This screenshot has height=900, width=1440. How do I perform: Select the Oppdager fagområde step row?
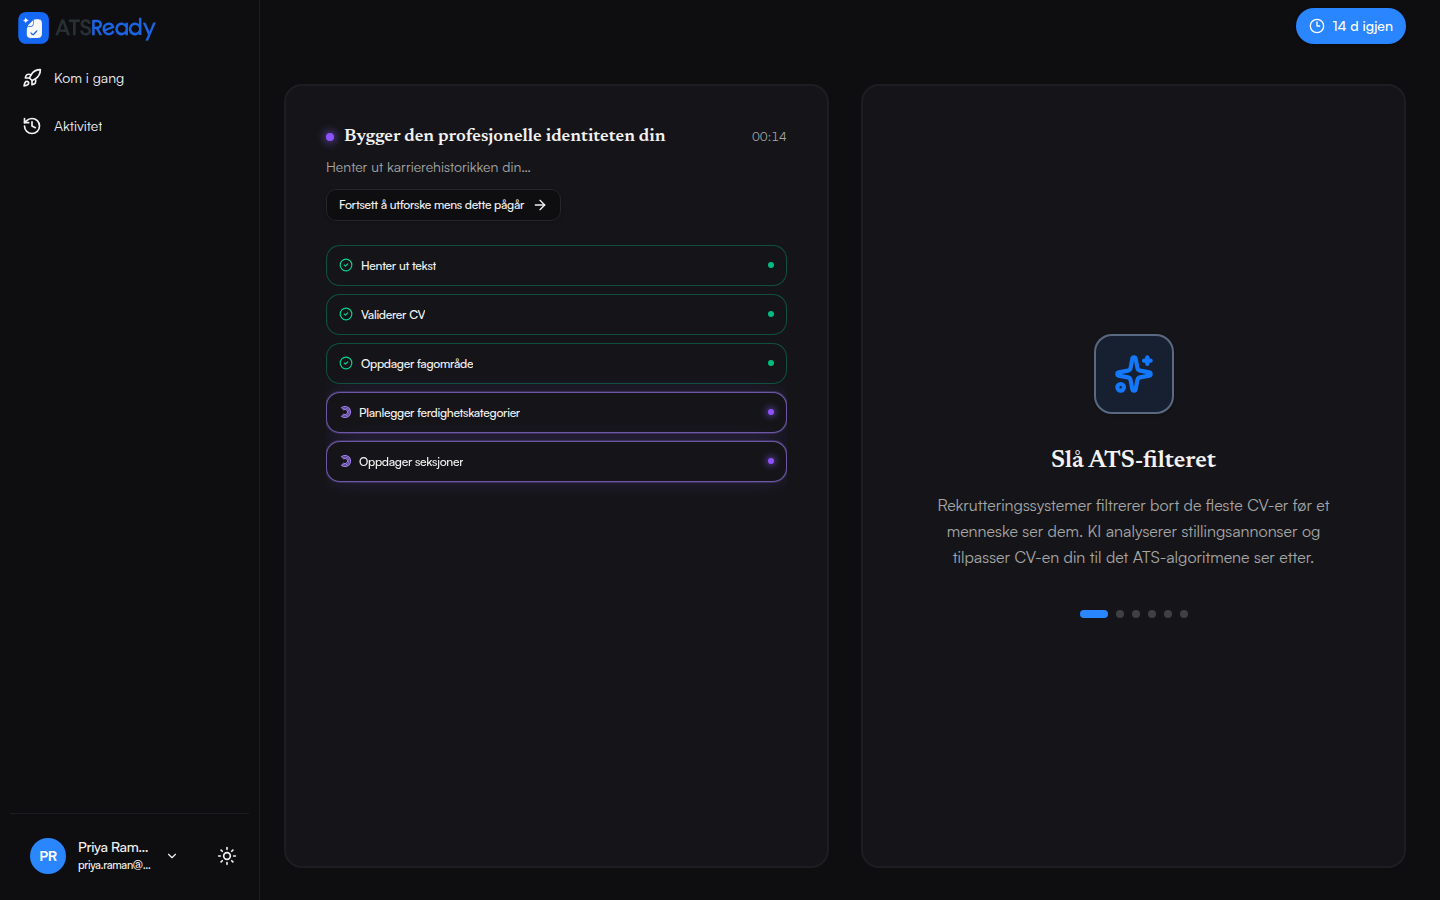click(556, 363)
